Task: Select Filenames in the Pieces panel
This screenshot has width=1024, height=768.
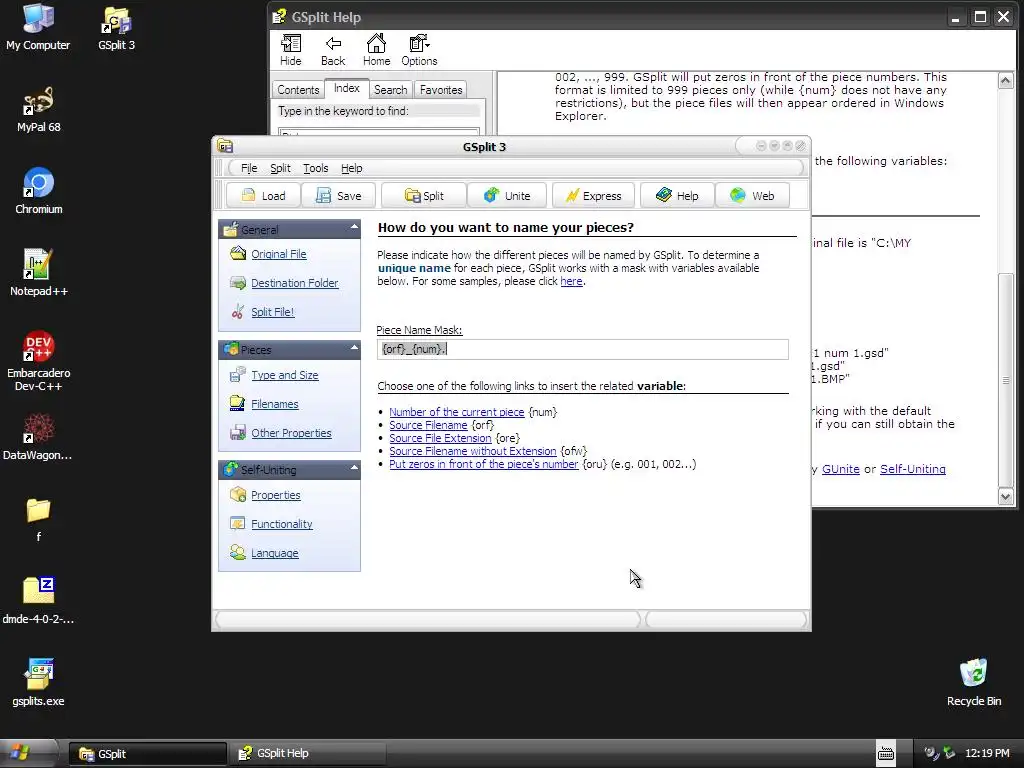Action: (x=275, y=404)
